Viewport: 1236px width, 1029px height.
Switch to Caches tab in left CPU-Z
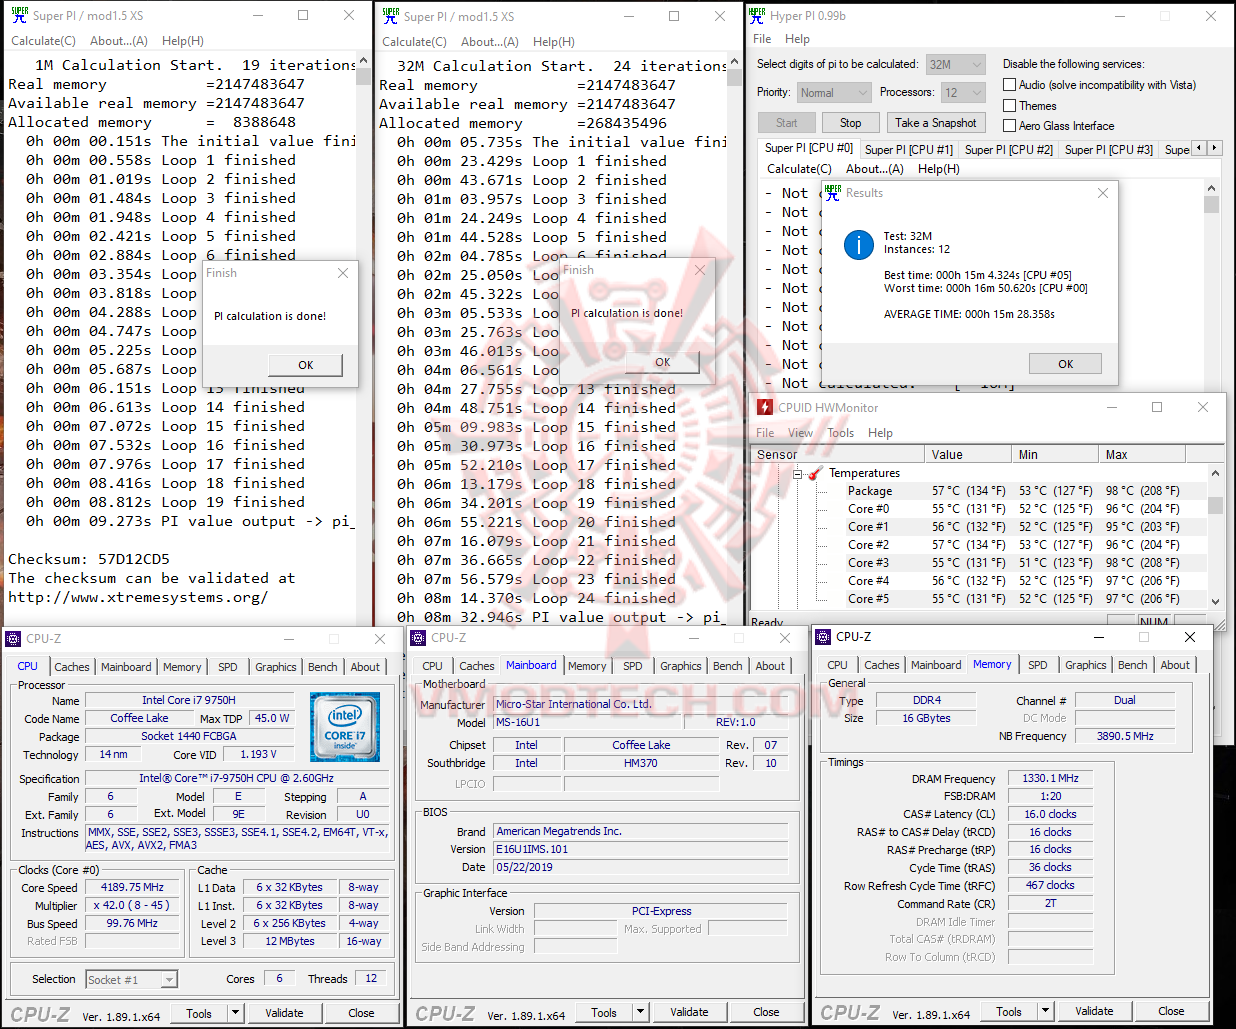pos(72,667)
